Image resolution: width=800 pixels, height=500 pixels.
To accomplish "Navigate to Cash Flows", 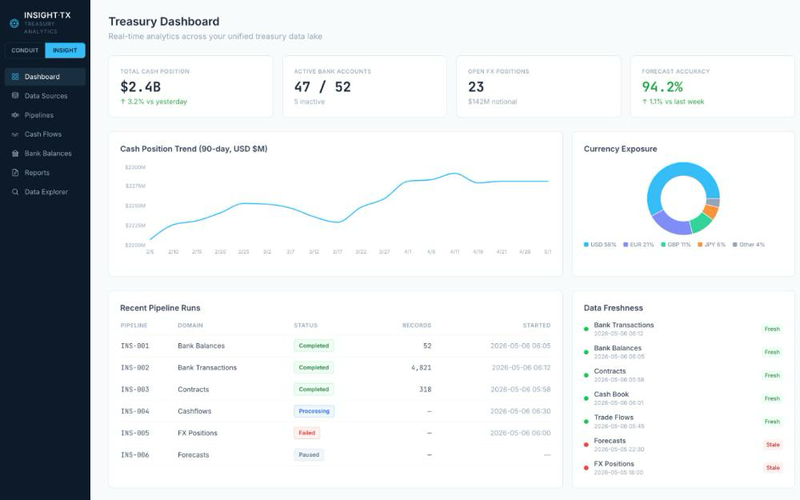I will click(45, 134).
